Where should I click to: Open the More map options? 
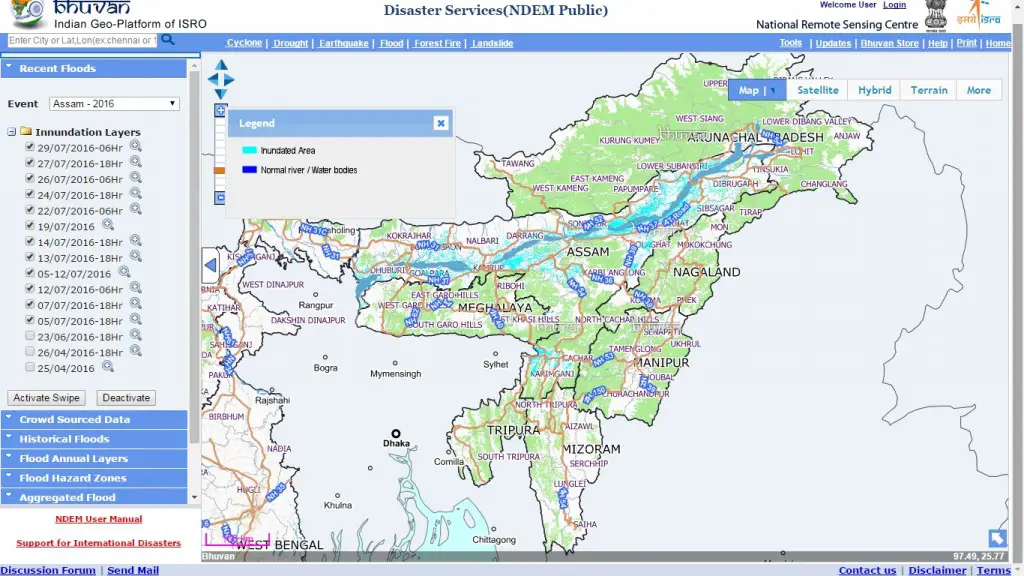[x=978, y=90]
